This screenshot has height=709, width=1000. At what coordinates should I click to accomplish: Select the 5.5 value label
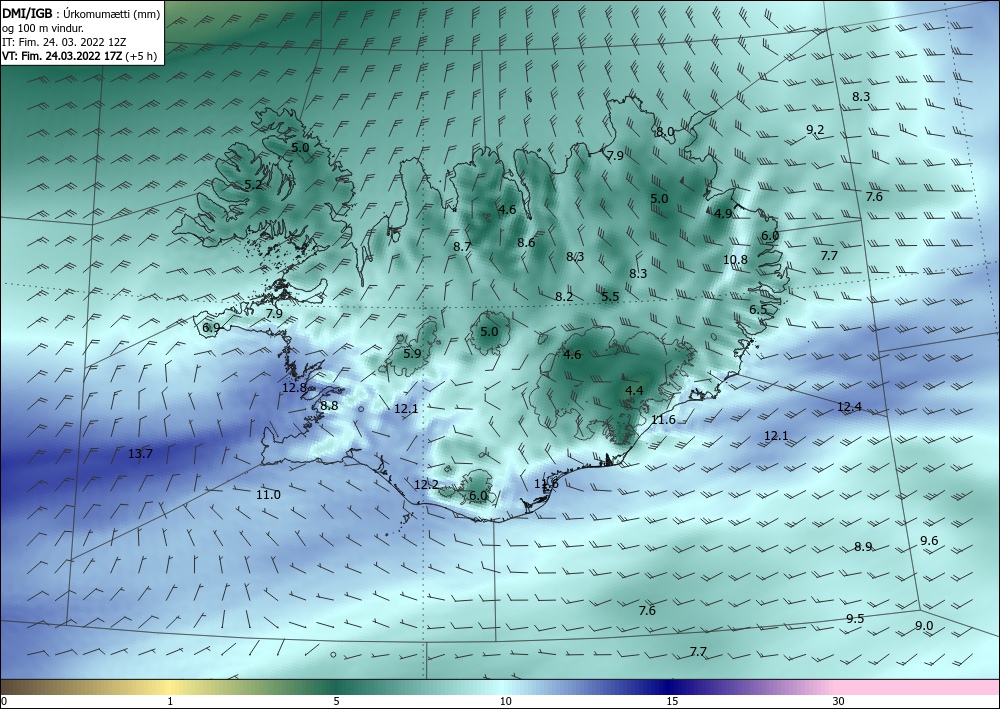tap(610, 296)
